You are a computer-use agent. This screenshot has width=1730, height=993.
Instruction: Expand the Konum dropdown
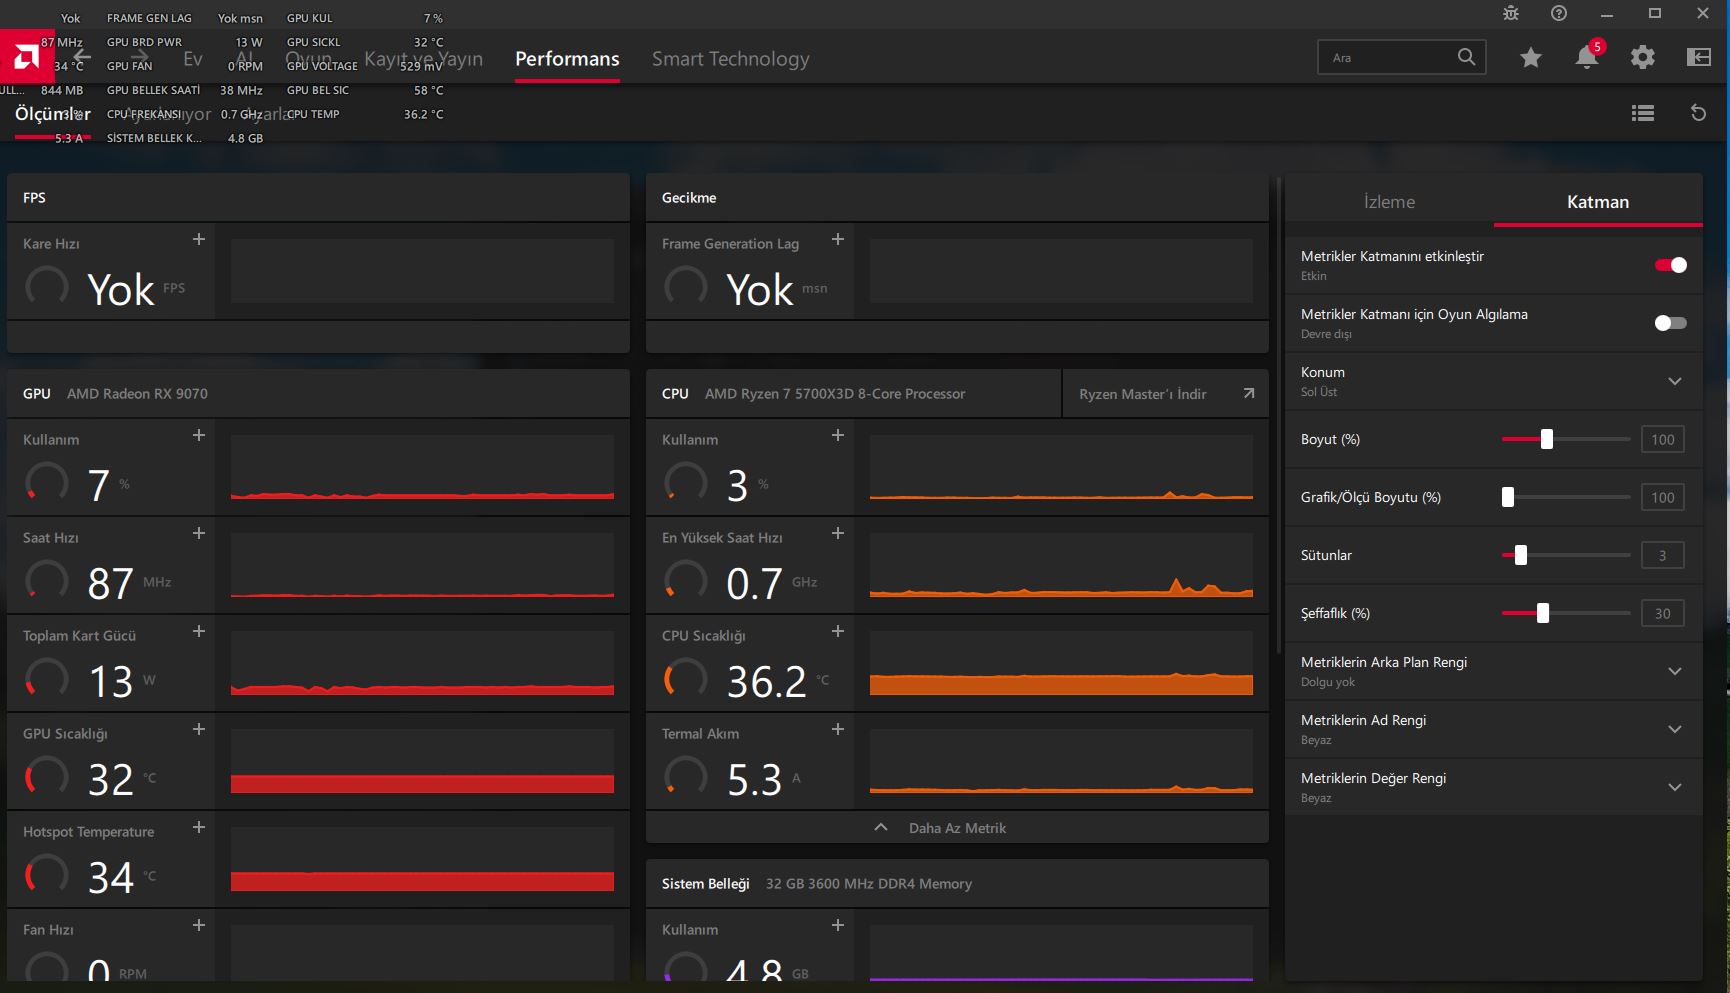[x=1675, y=381]
